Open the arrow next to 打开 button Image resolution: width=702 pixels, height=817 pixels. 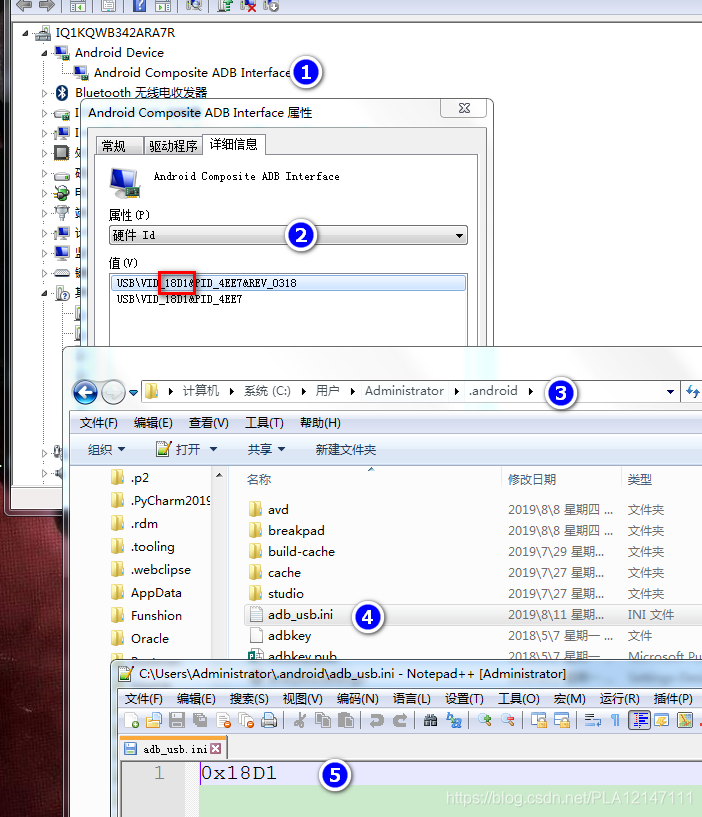coord(213,449)
